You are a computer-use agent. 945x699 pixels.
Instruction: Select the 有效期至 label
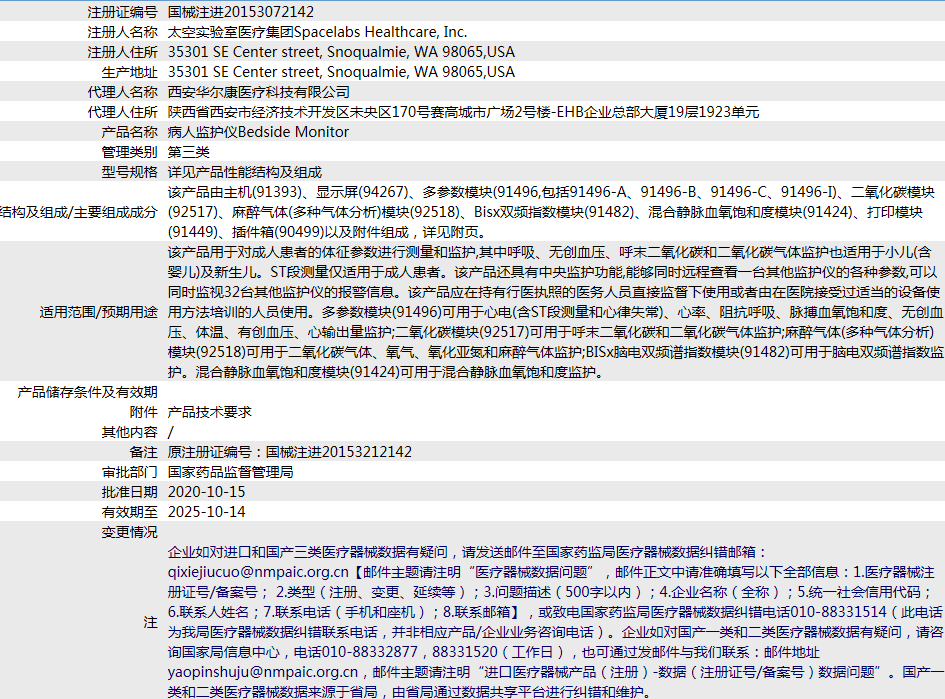click(x=130, y=512)
